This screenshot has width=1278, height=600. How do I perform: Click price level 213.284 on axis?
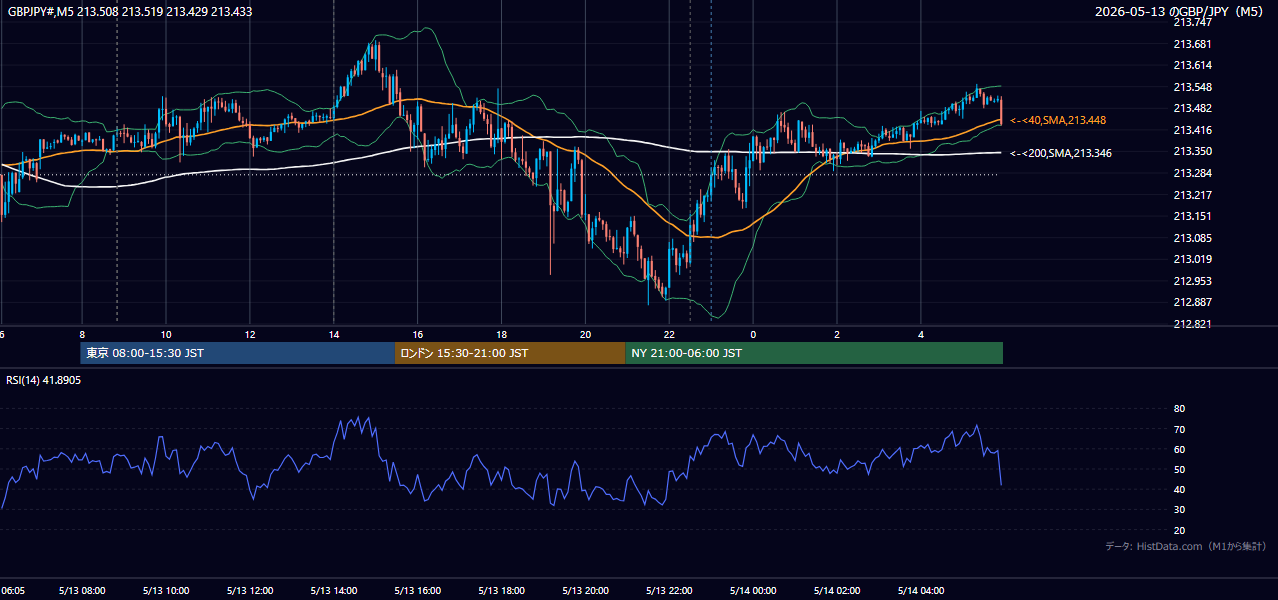[x=1192, y=173]
